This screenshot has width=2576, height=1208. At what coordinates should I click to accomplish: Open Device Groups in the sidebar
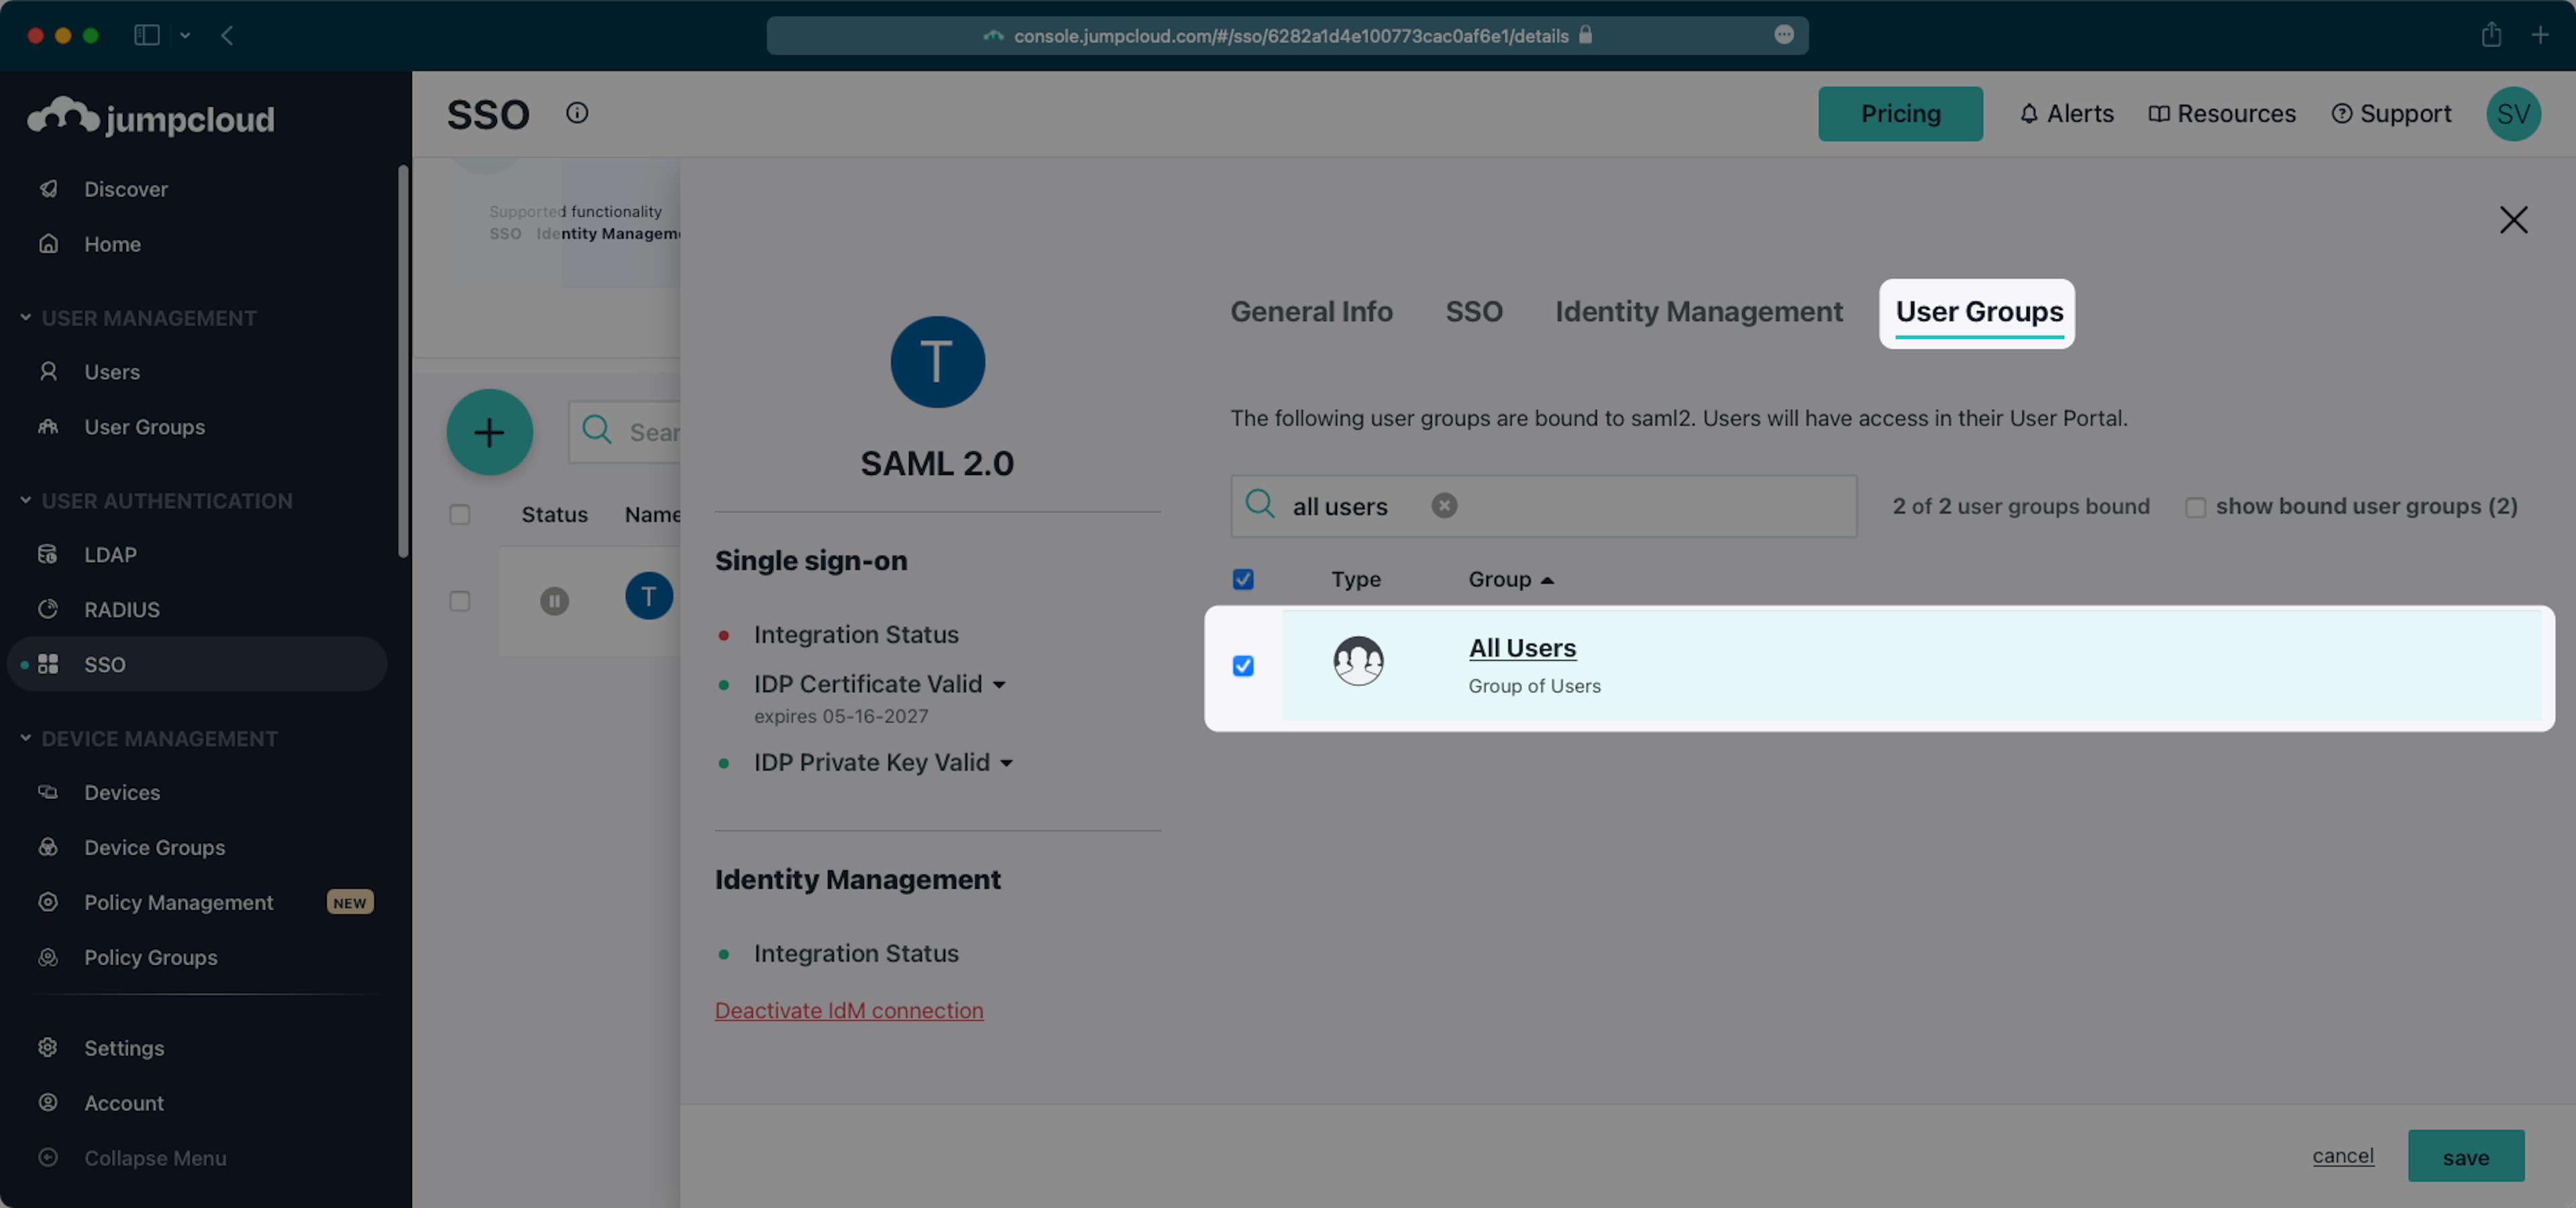[x=154, y=847]
